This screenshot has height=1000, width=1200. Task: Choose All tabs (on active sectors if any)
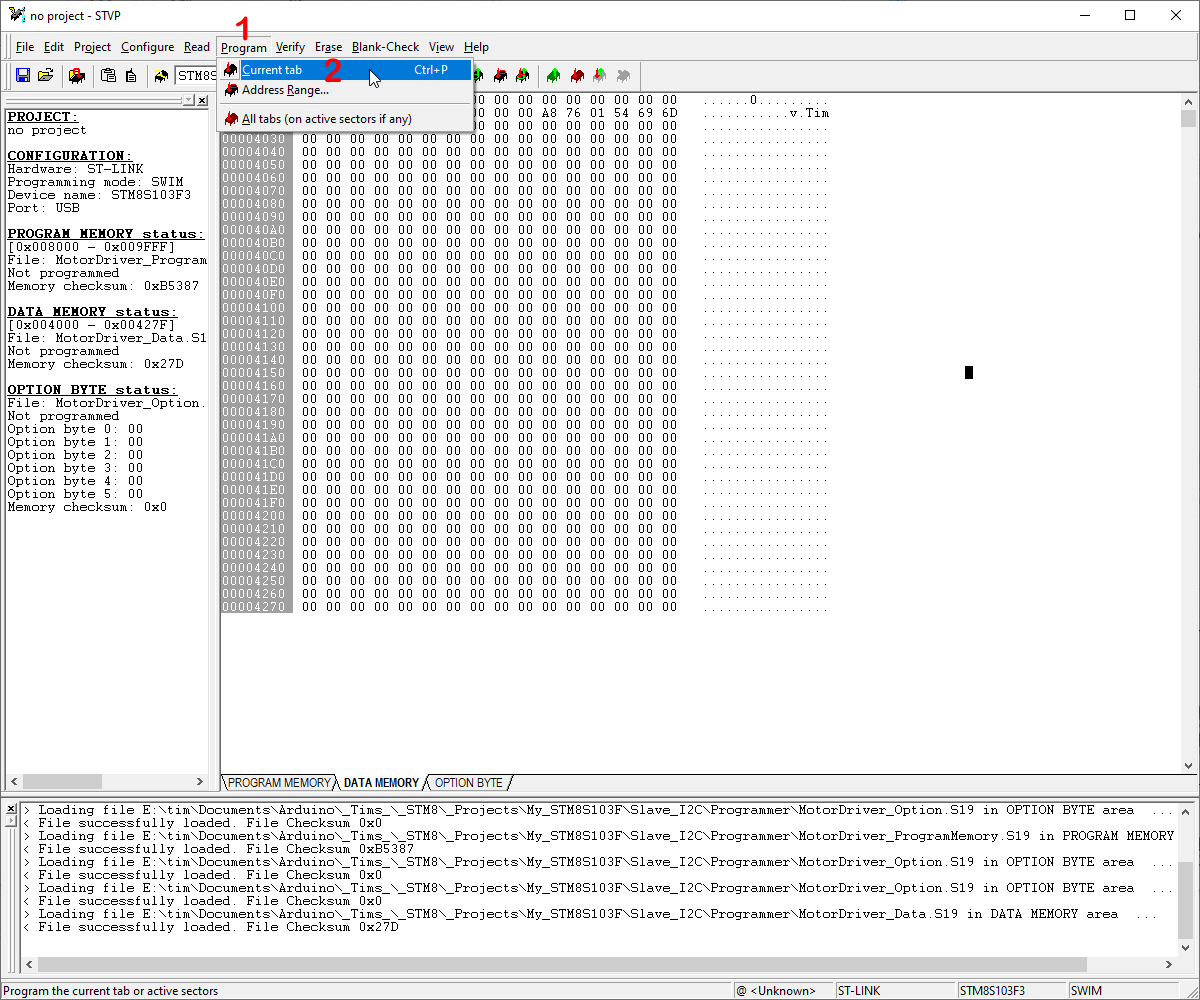point(346,119)
